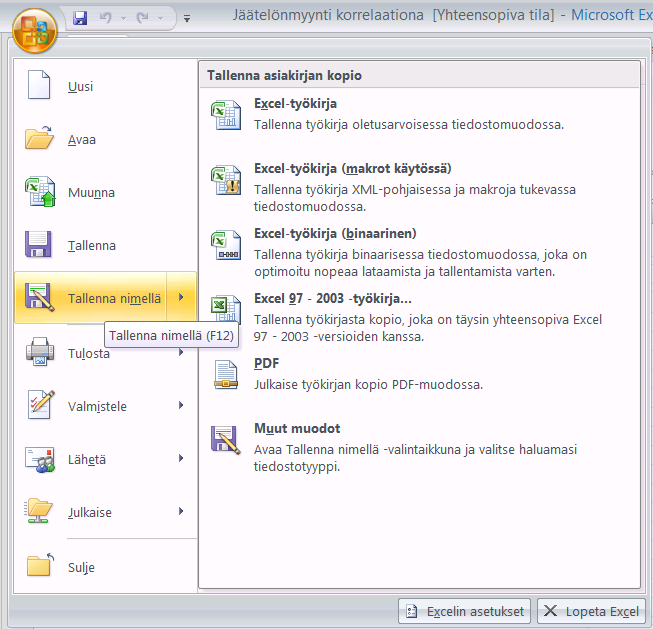Click the Jäätelönmyynti korrelaationa title text

point(328,15)
